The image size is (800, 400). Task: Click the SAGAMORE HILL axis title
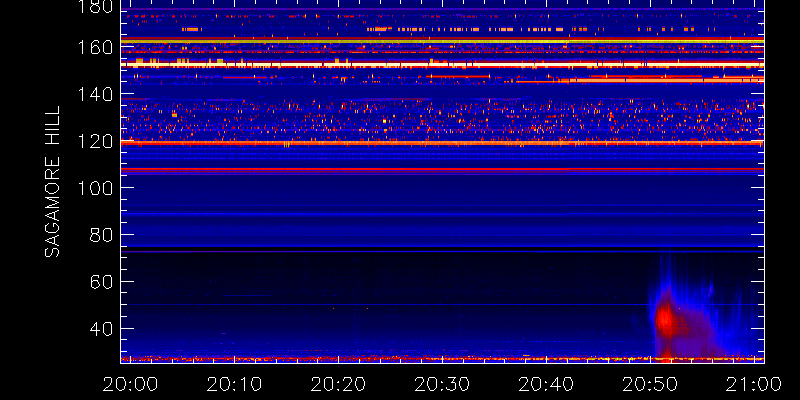[52, 182]
